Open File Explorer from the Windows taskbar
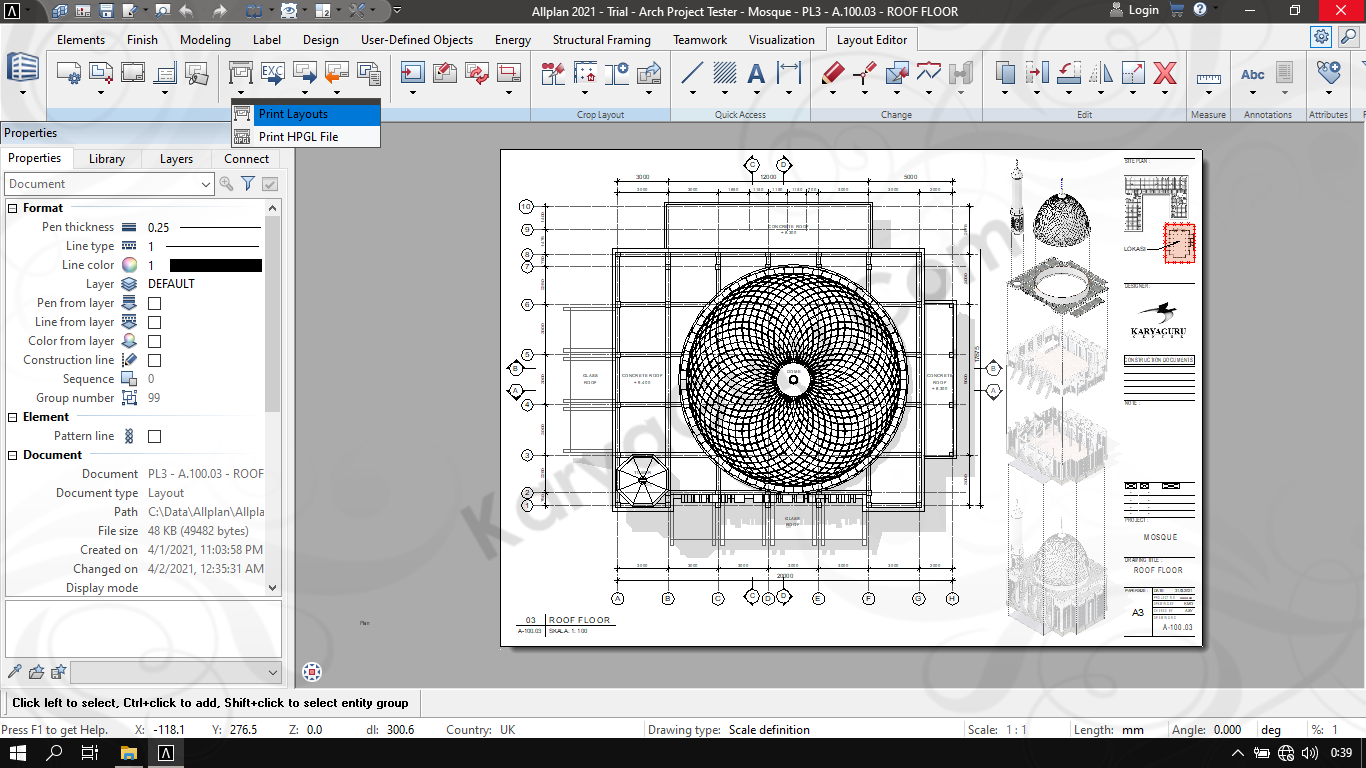Image resolution: width=1366 pixels, height=768 pixels. (x=128, y=752)
